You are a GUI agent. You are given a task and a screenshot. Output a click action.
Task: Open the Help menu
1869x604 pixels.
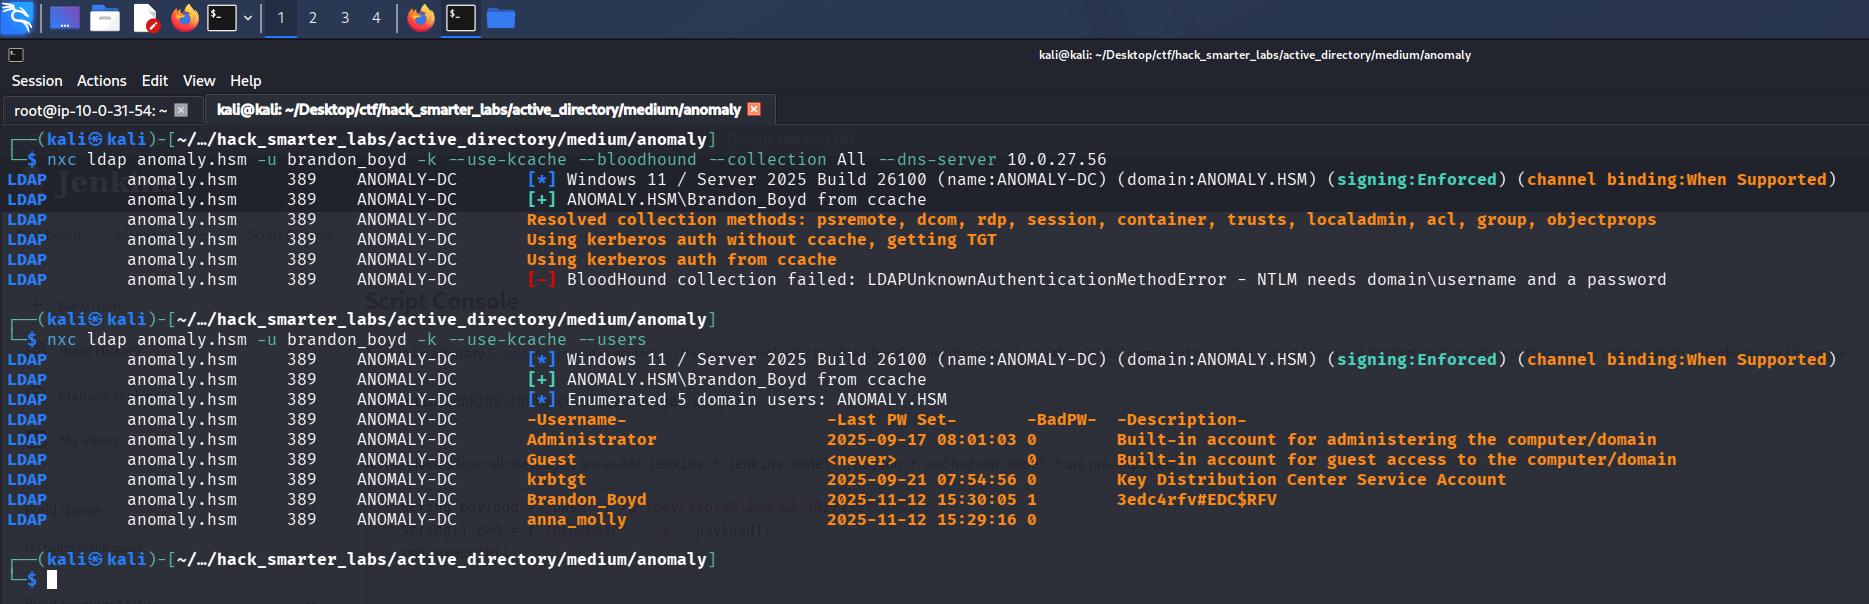246,81
